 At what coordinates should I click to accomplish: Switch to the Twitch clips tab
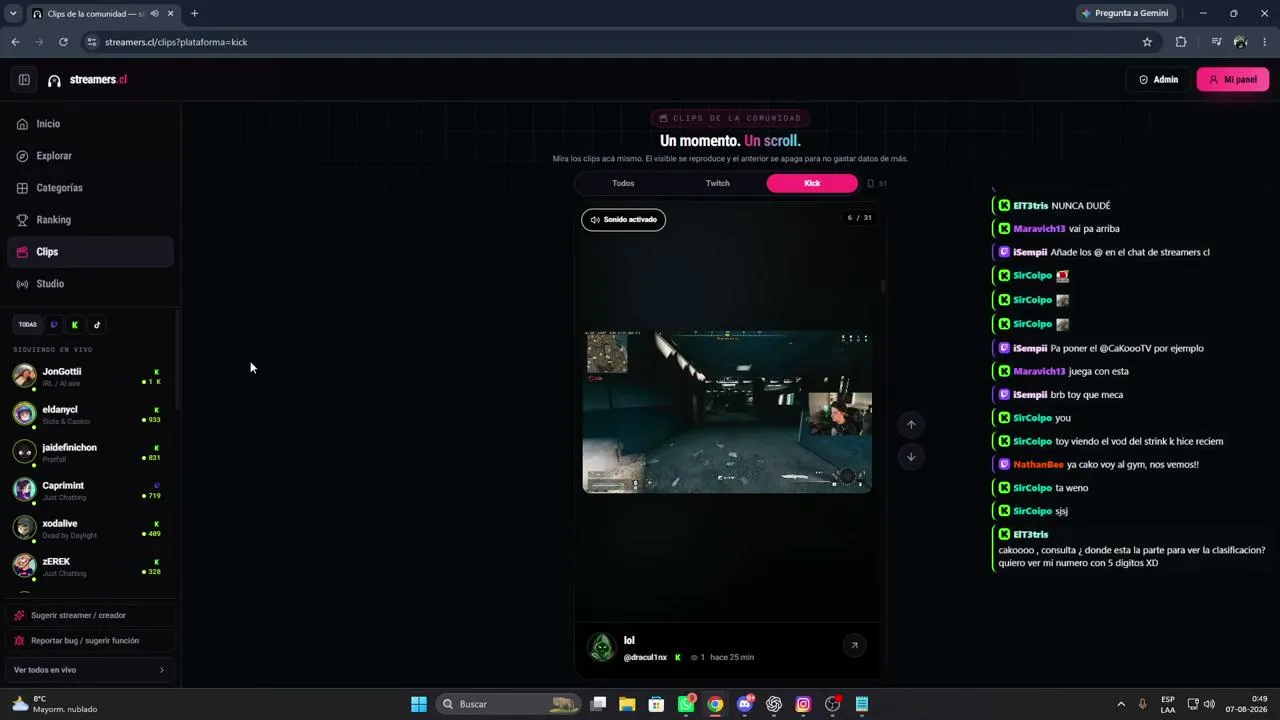click(x=718, y=184)
